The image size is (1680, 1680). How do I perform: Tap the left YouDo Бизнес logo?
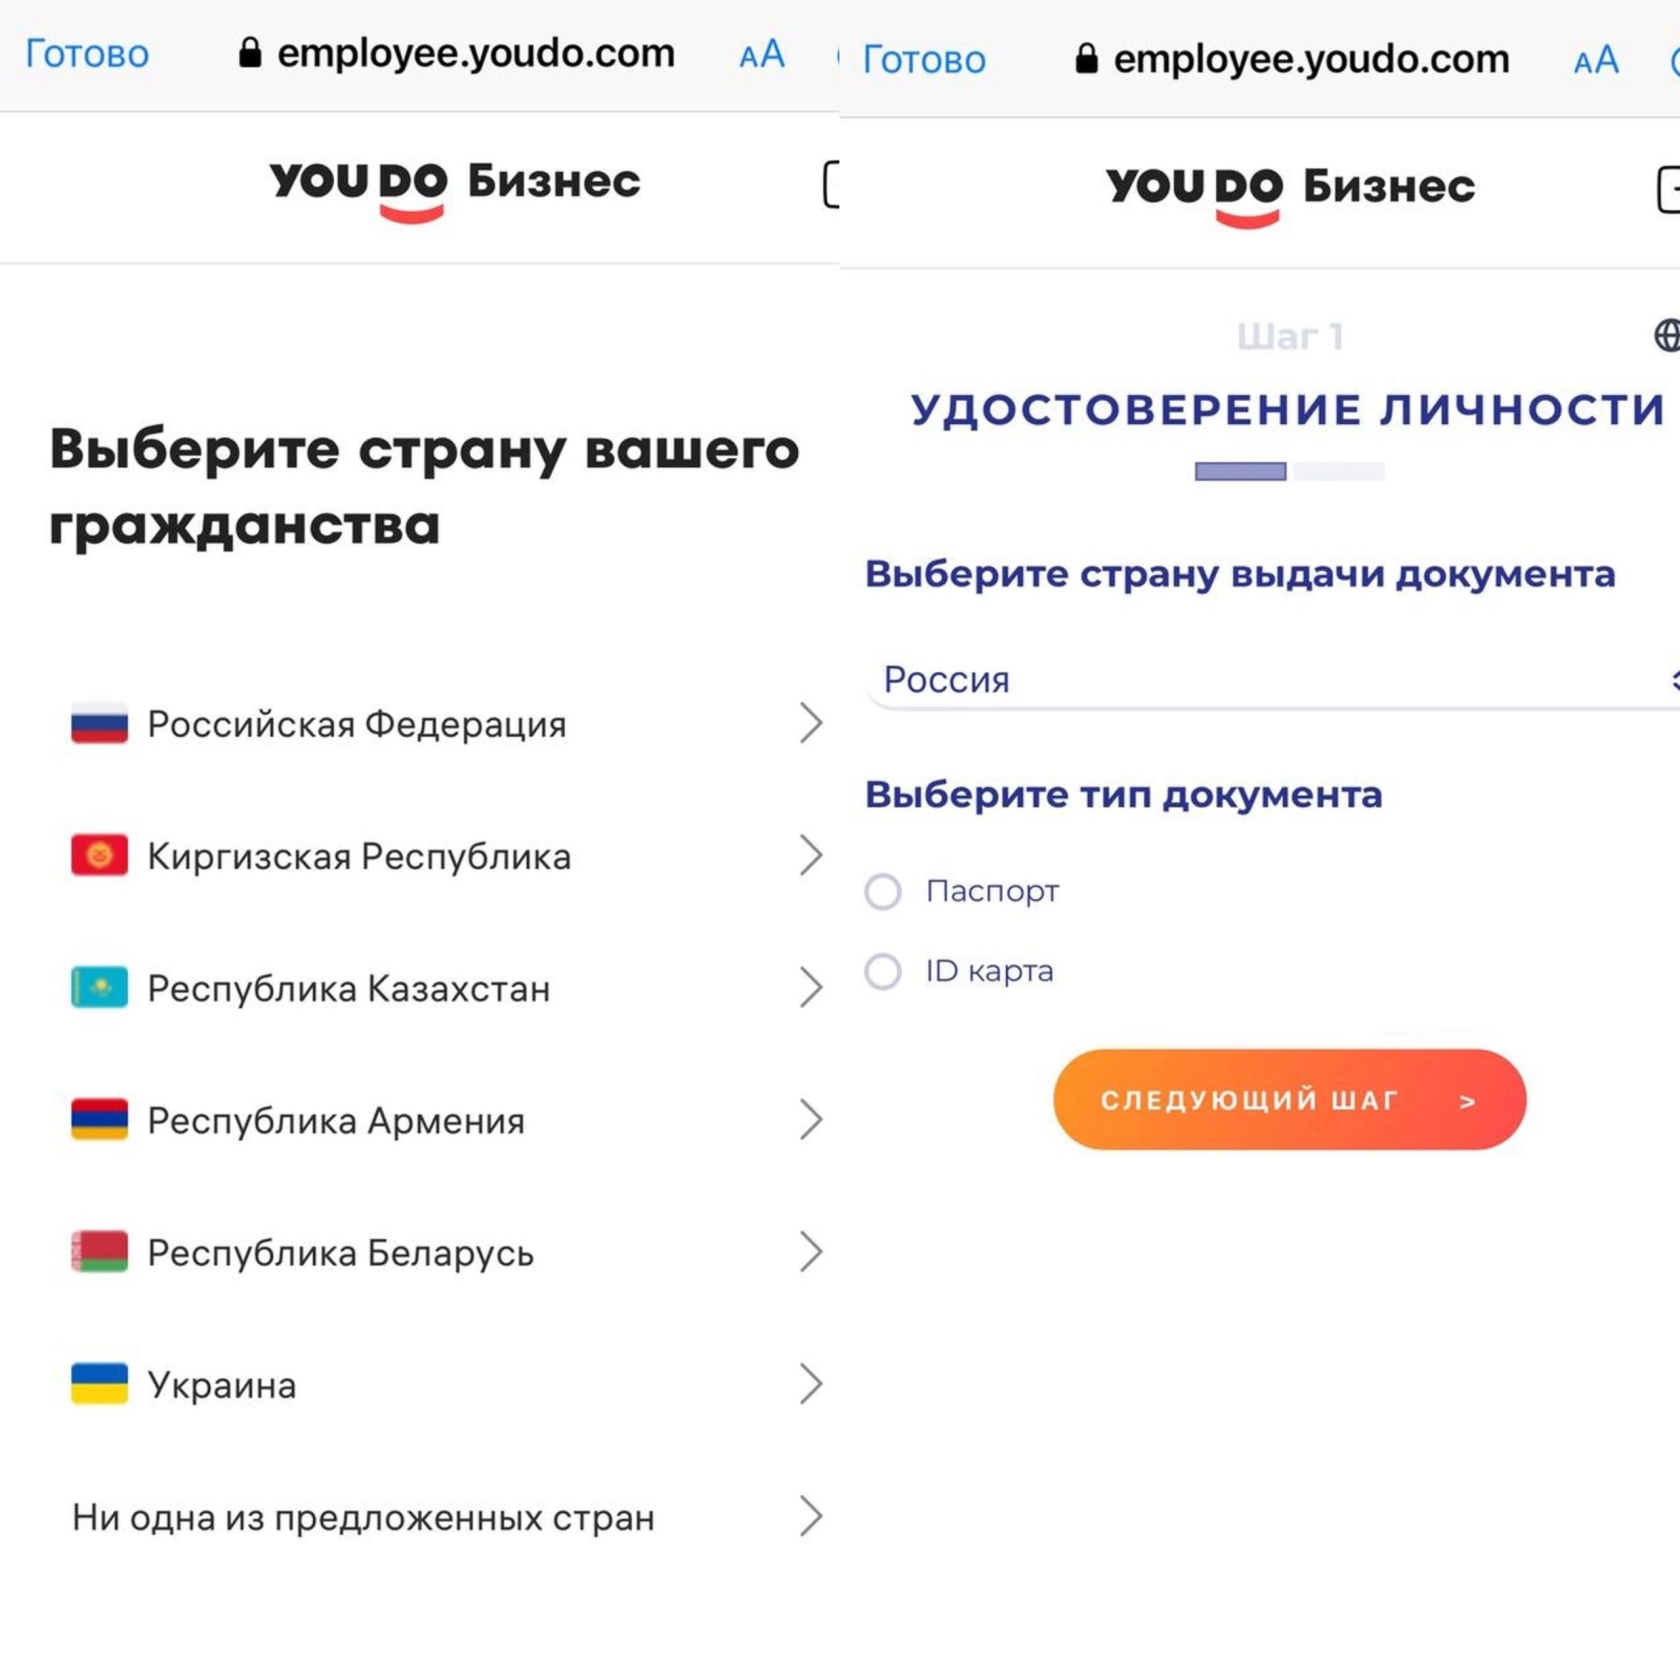coord(455,186)
